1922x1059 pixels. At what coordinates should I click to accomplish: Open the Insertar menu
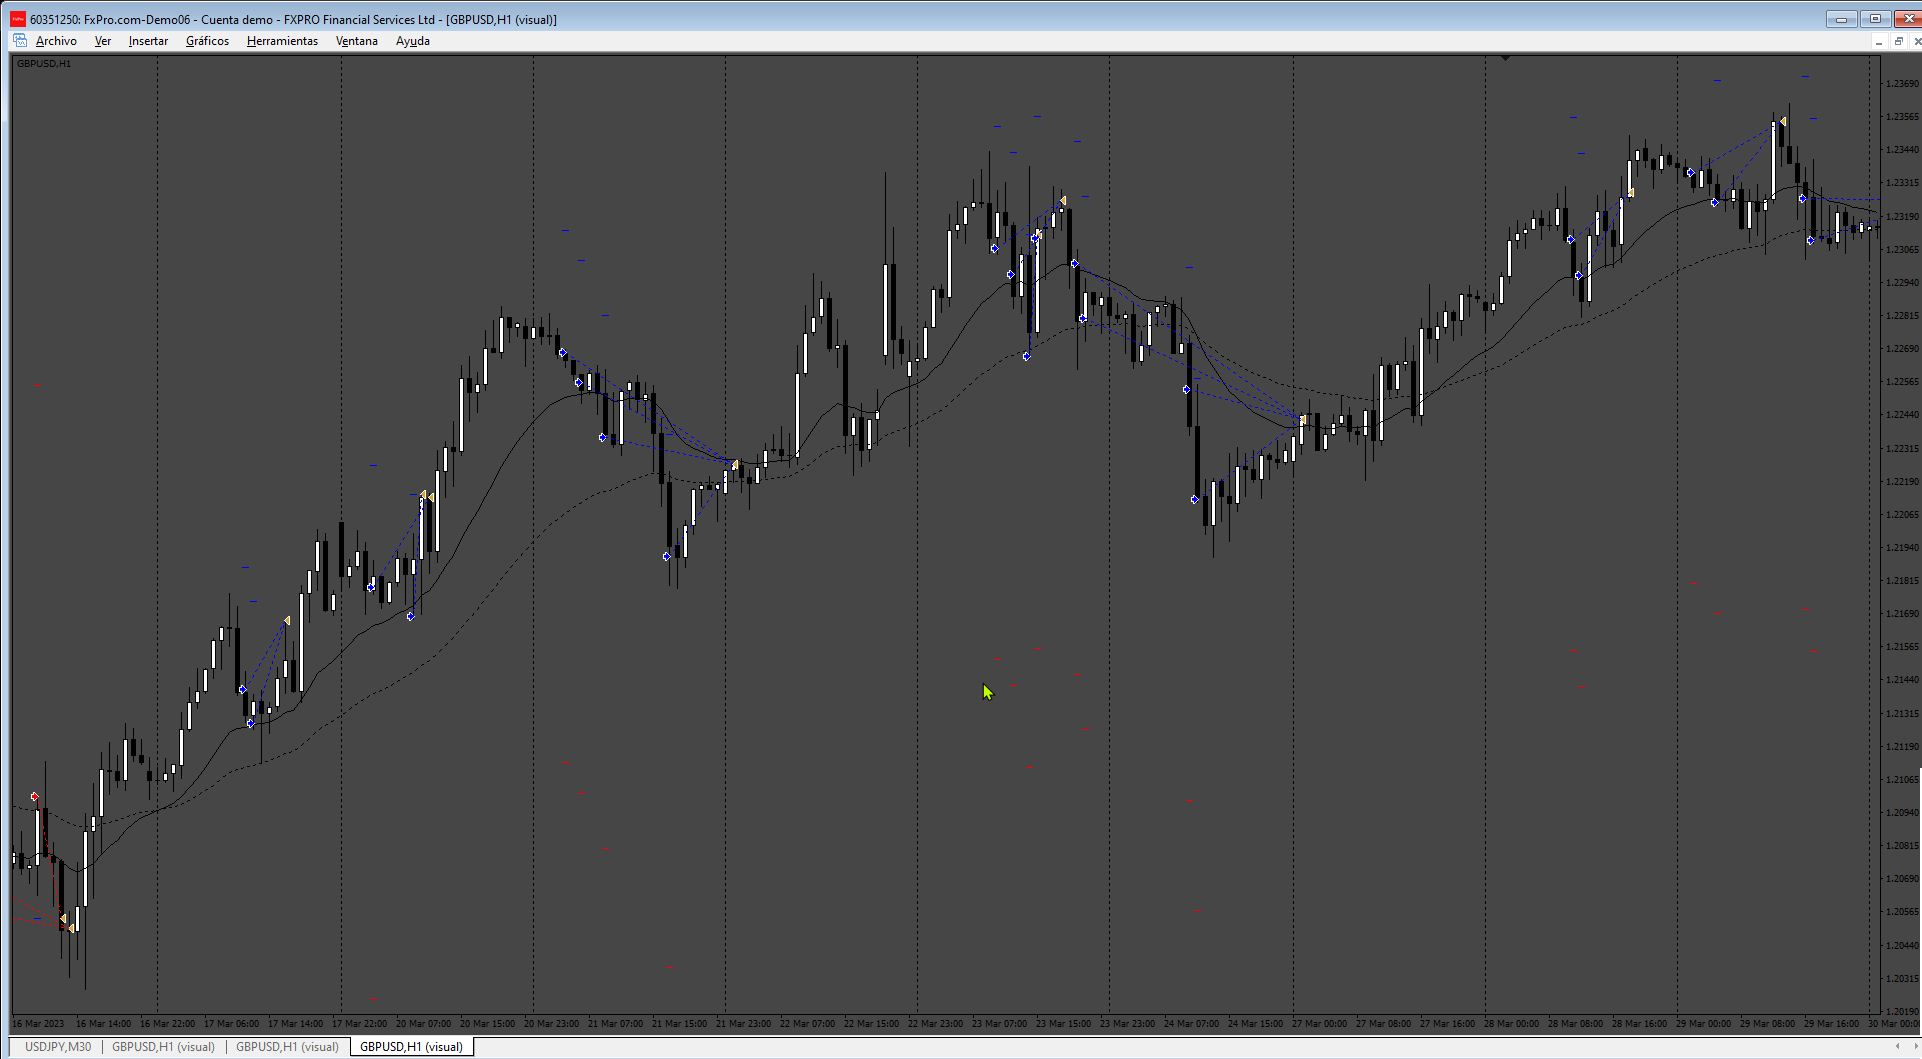(x=148, y=41)
